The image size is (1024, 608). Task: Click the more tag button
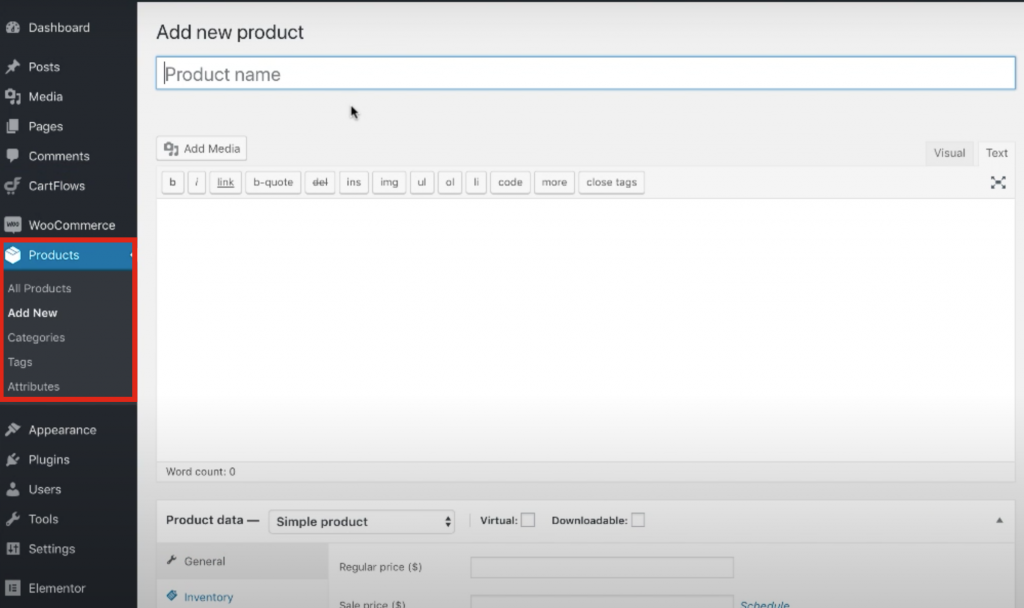(x=554, y=182)
